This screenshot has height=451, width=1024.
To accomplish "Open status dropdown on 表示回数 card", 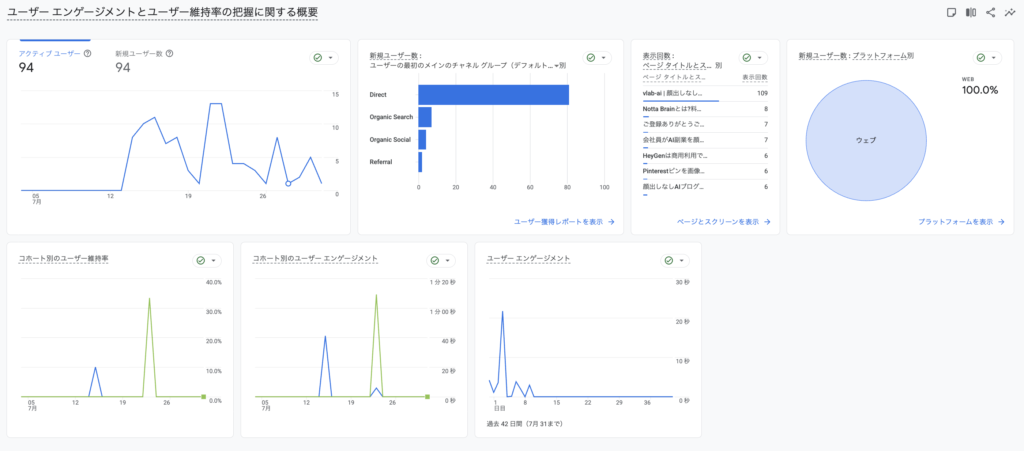I will 753,58.
